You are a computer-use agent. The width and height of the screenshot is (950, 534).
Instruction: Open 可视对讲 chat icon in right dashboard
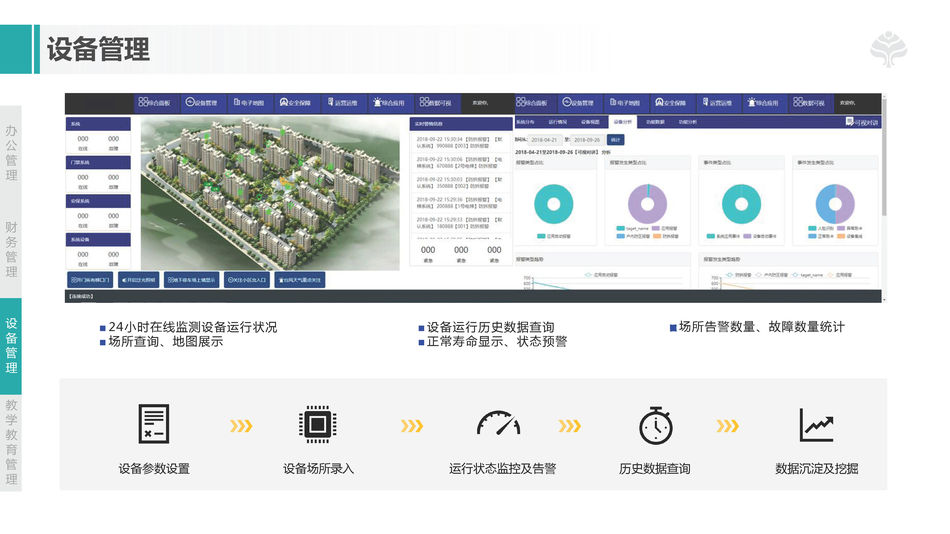click(x=861, y=122)
